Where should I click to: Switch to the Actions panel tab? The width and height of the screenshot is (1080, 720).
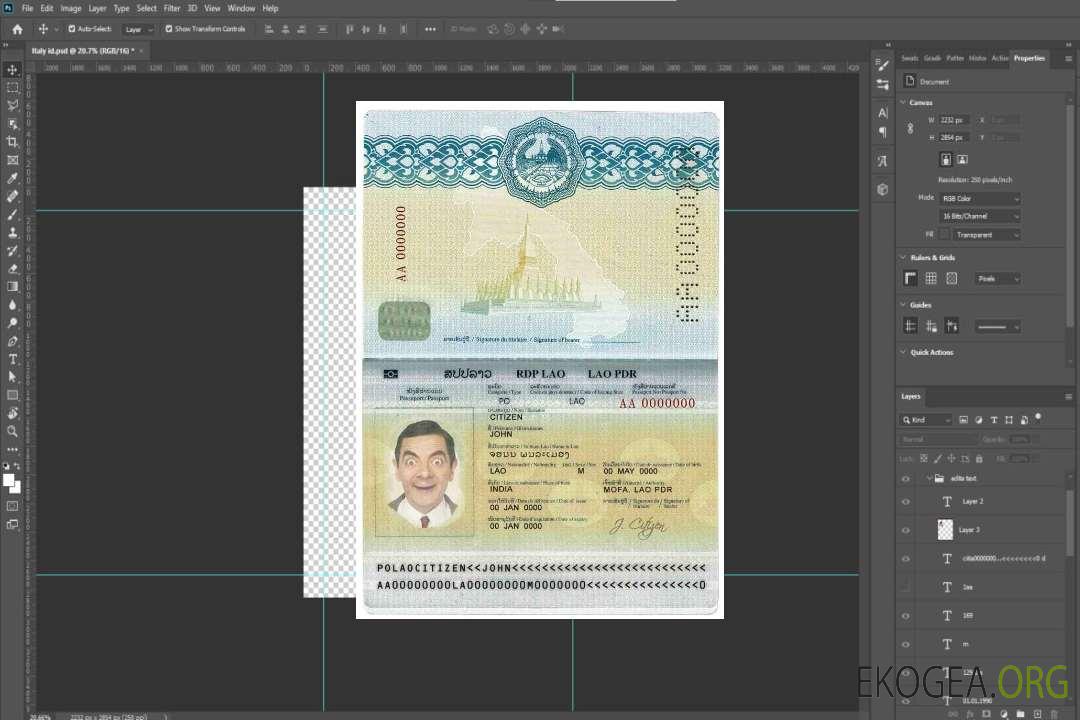click(1000, 59)
